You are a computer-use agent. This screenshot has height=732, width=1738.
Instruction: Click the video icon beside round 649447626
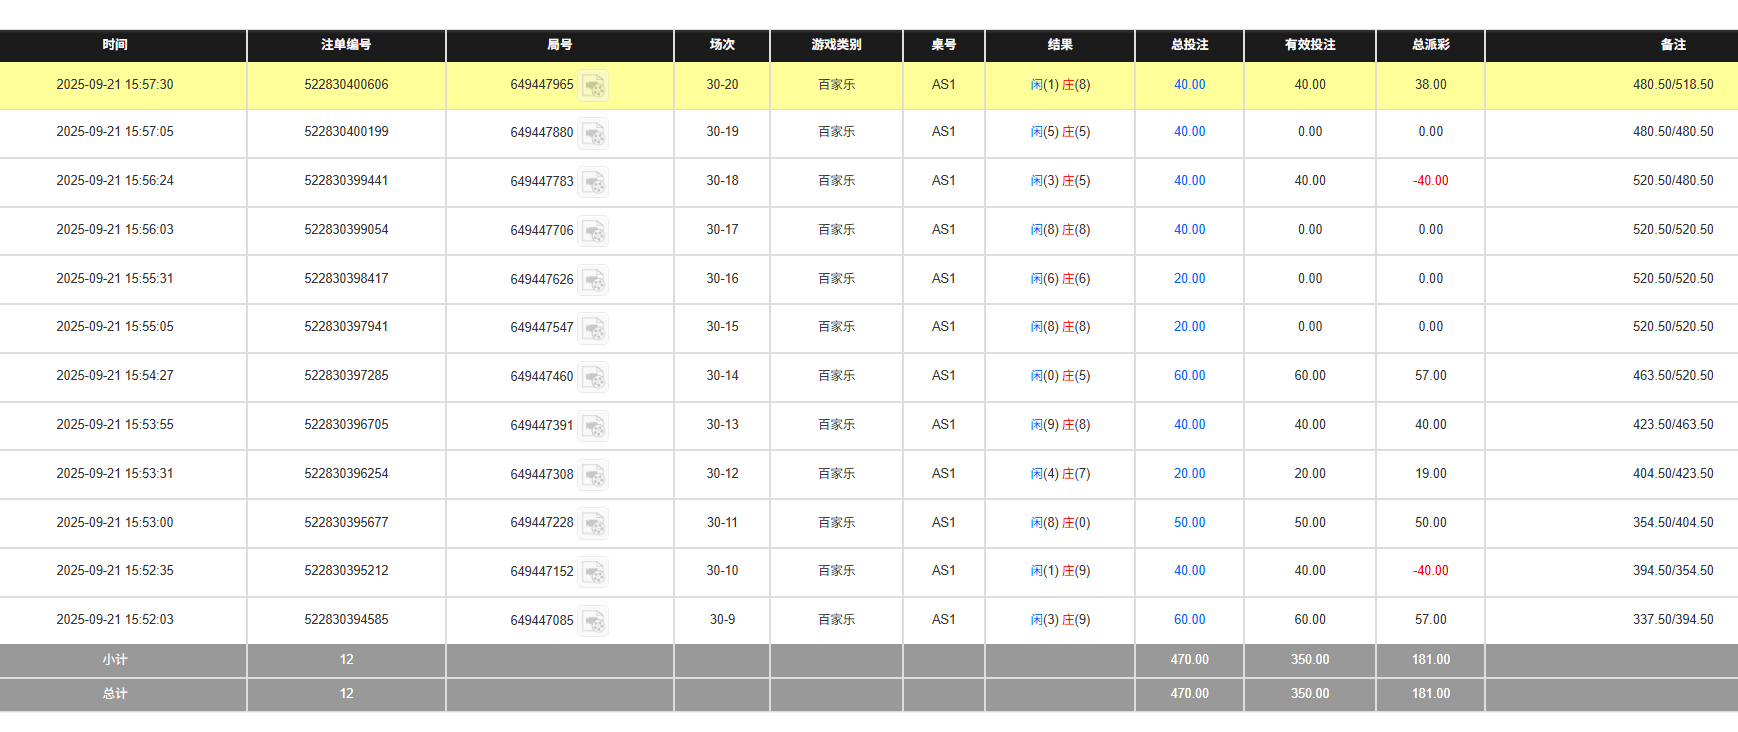pyautogui.click(x=594, y=280)
